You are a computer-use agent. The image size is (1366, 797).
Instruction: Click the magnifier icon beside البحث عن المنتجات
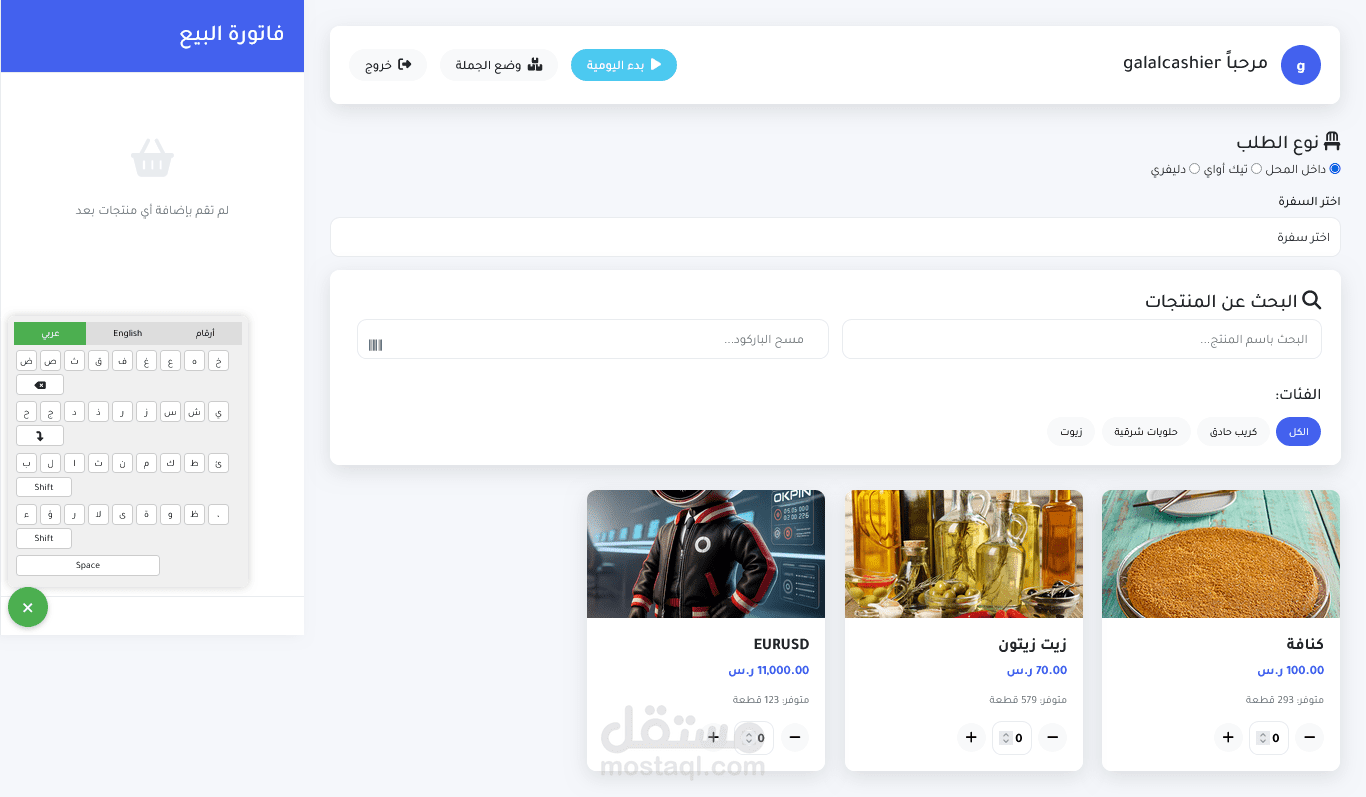pos(1311,300)
